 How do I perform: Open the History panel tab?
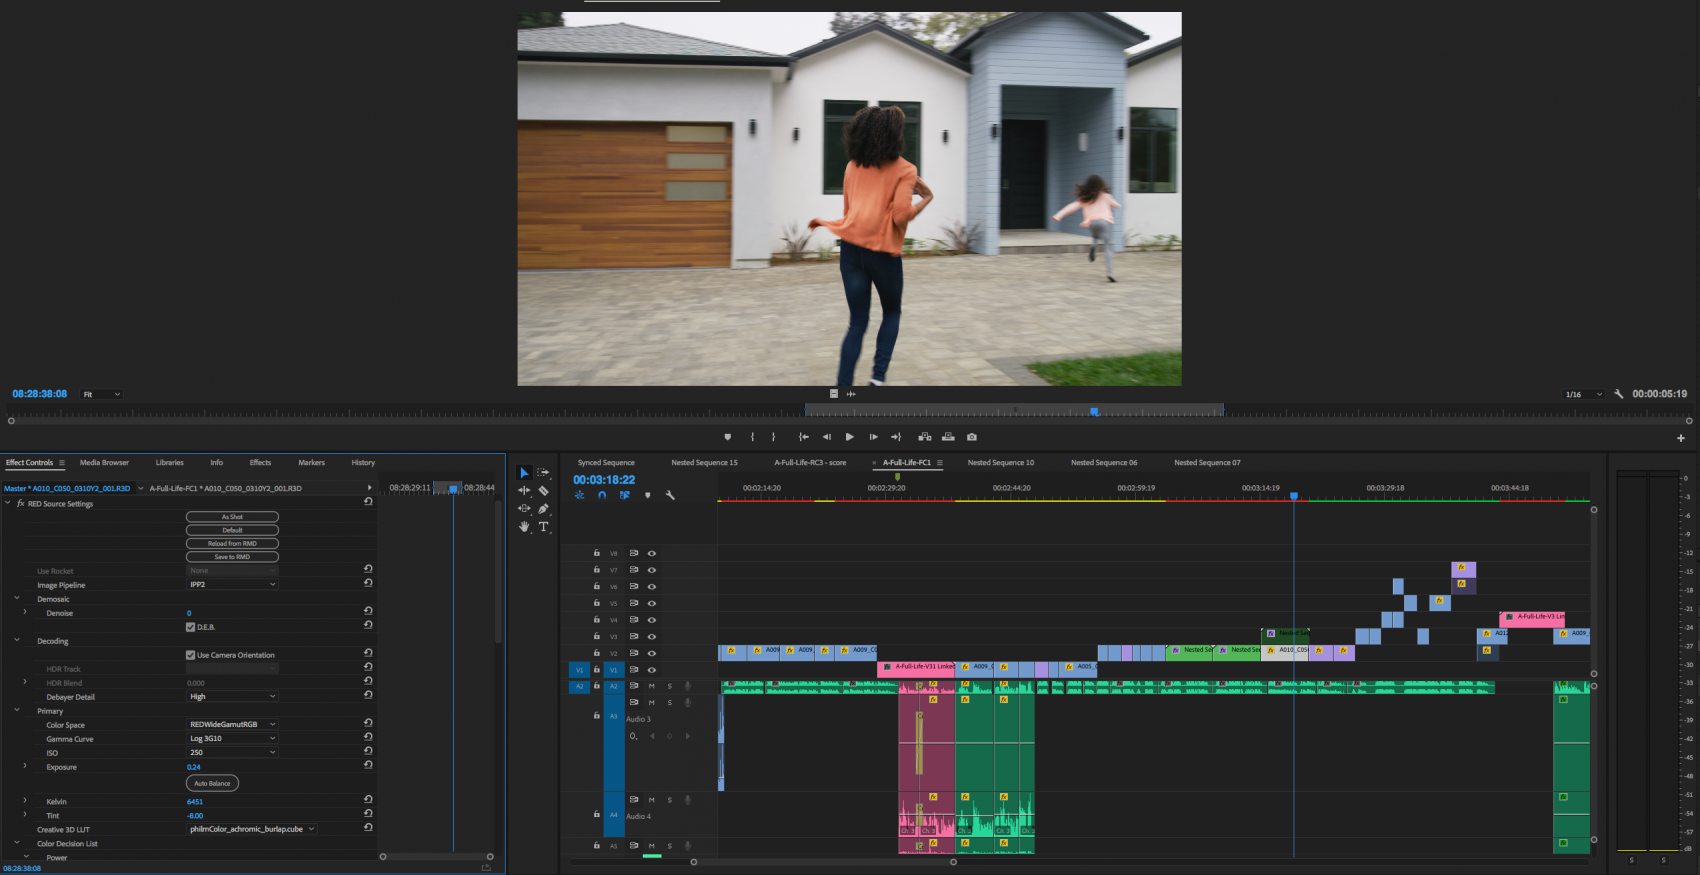(x=363, y=463)
